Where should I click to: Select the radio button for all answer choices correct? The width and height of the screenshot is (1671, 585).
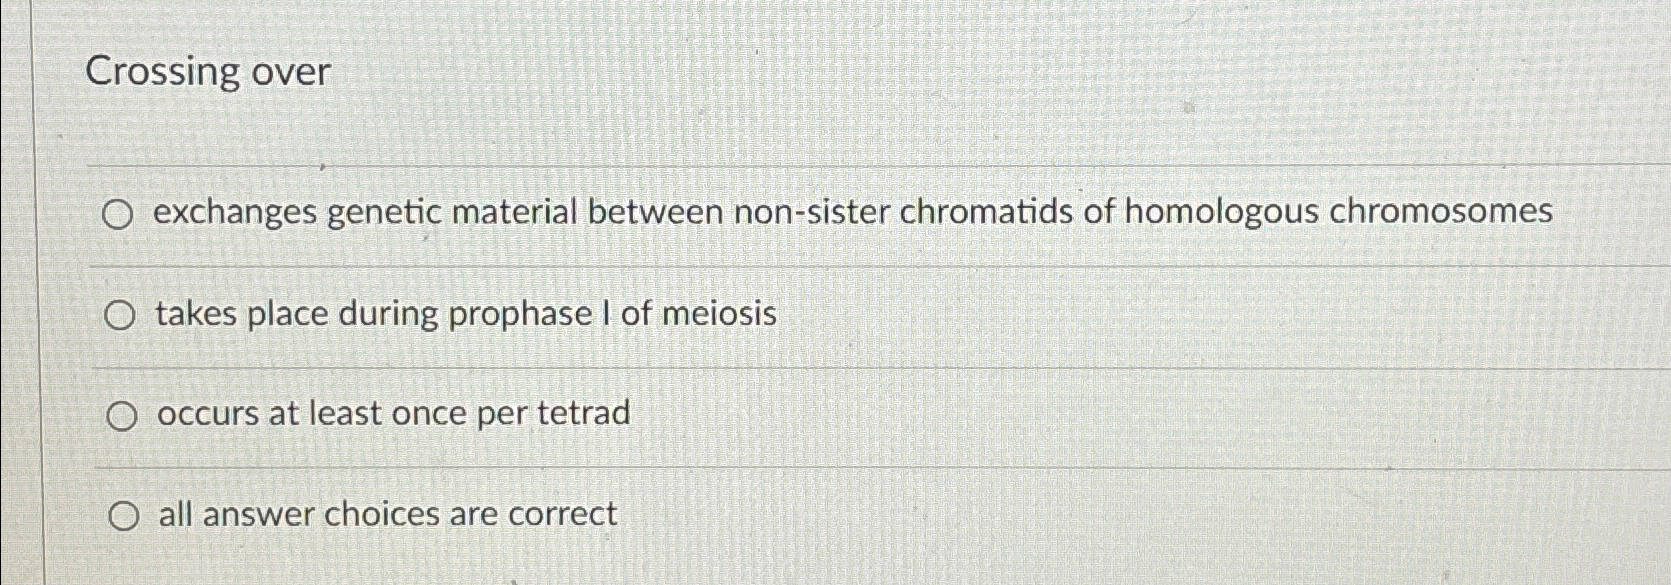[x=125, y=515]
